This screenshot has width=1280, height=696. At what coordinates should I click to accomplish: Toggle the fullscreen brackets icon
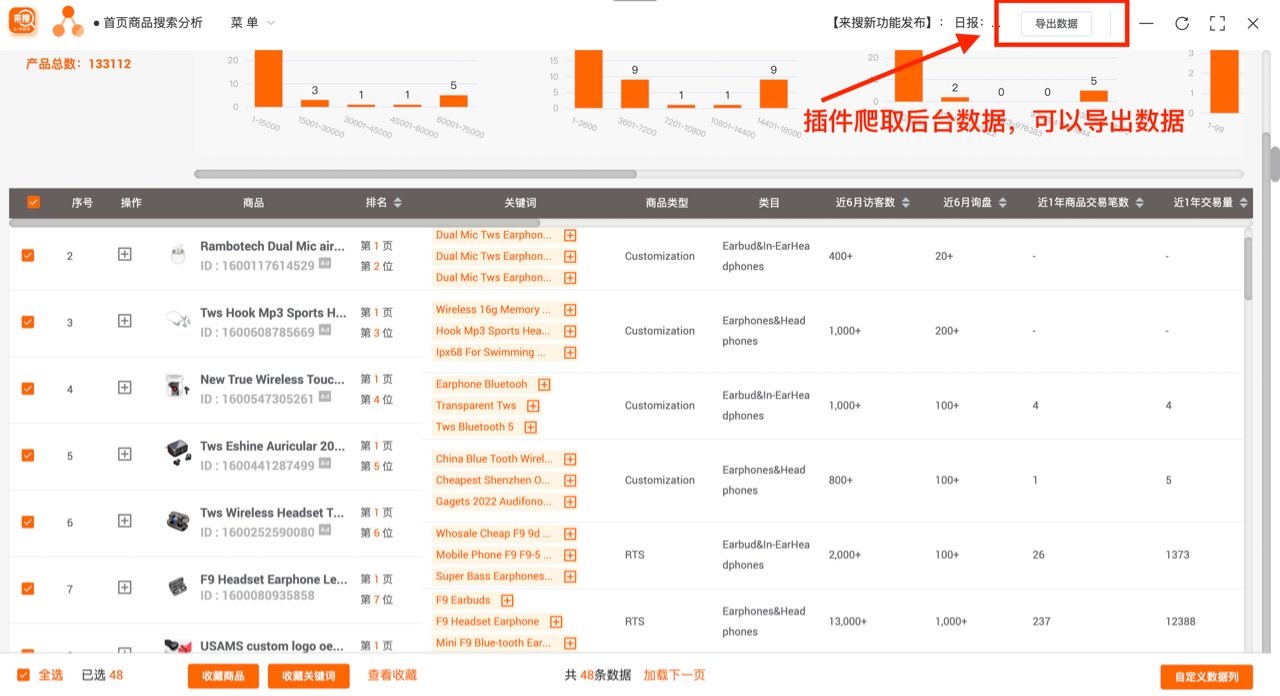(x=1217, y=23)
